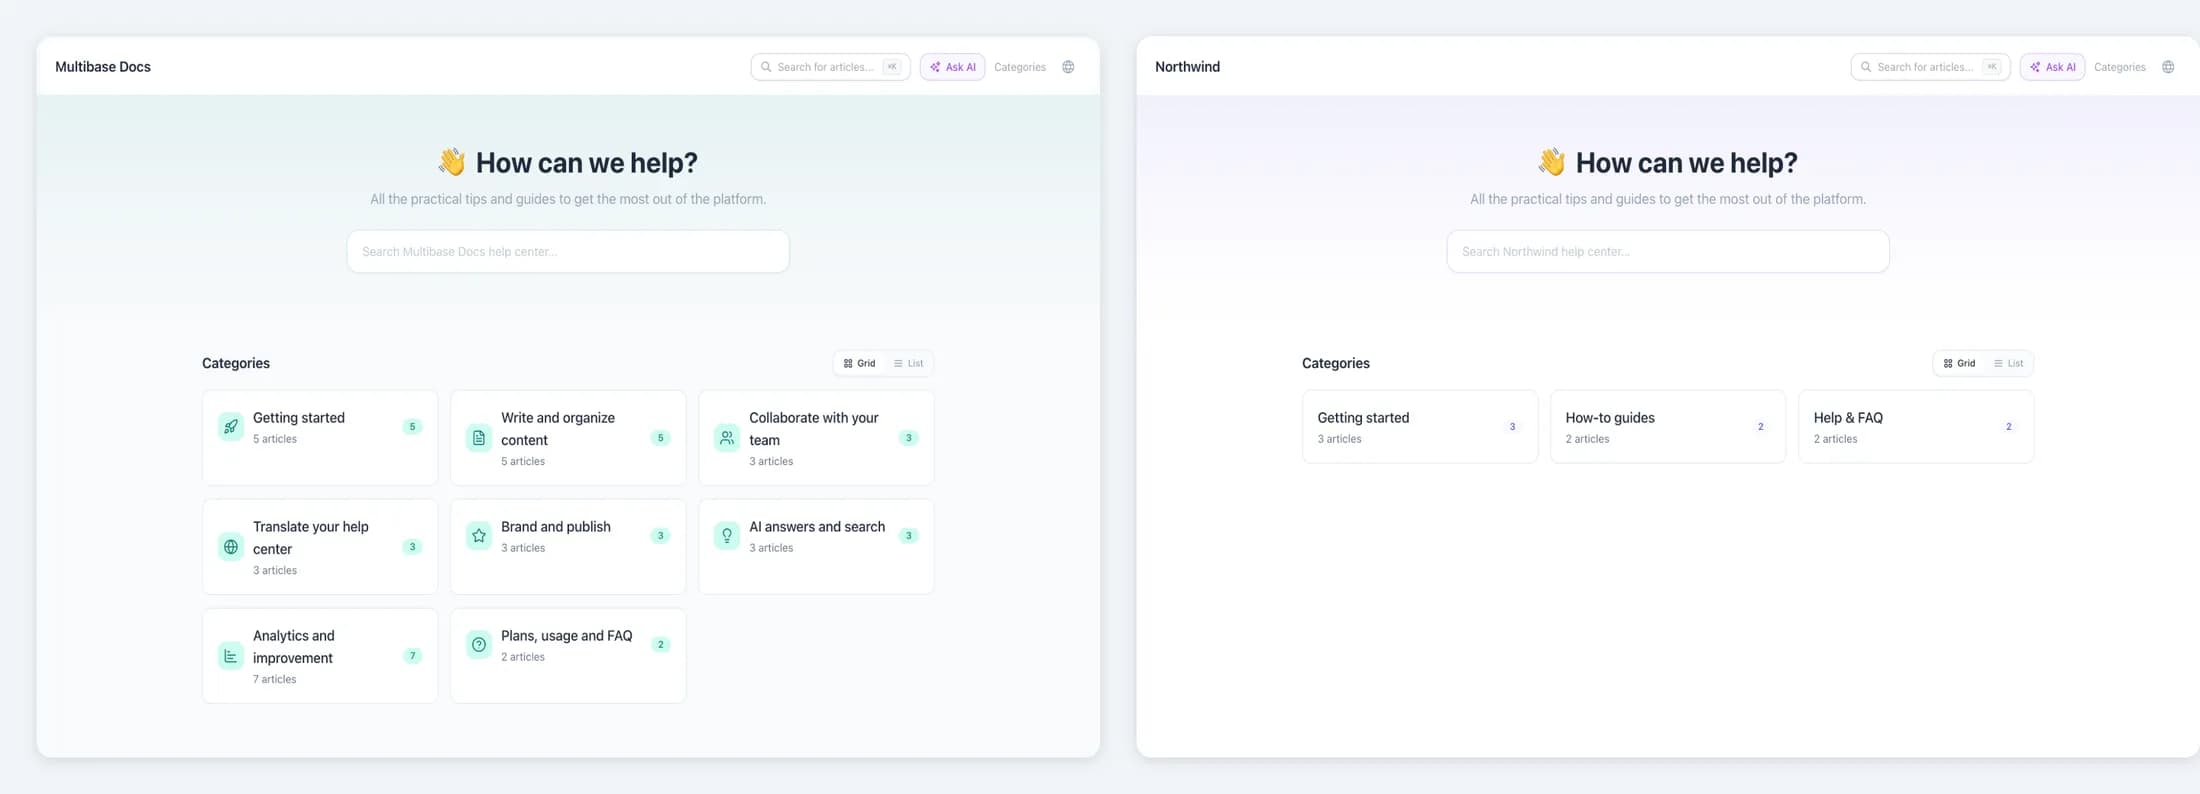This screenshot has height=794, width=2200.
Task: Click Ask AI button in Northwind header
Action: coord(2053,67)
